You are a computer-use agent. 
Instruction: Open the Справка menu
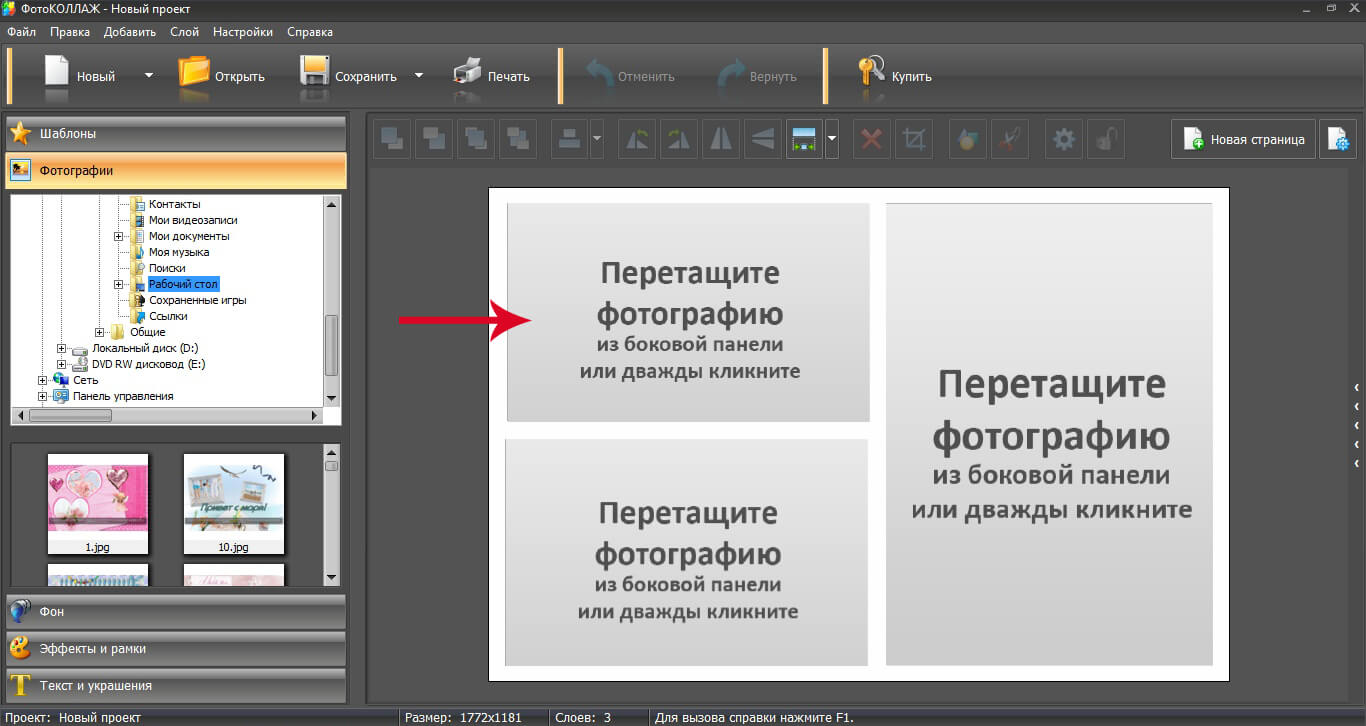[x=310, y=32]
